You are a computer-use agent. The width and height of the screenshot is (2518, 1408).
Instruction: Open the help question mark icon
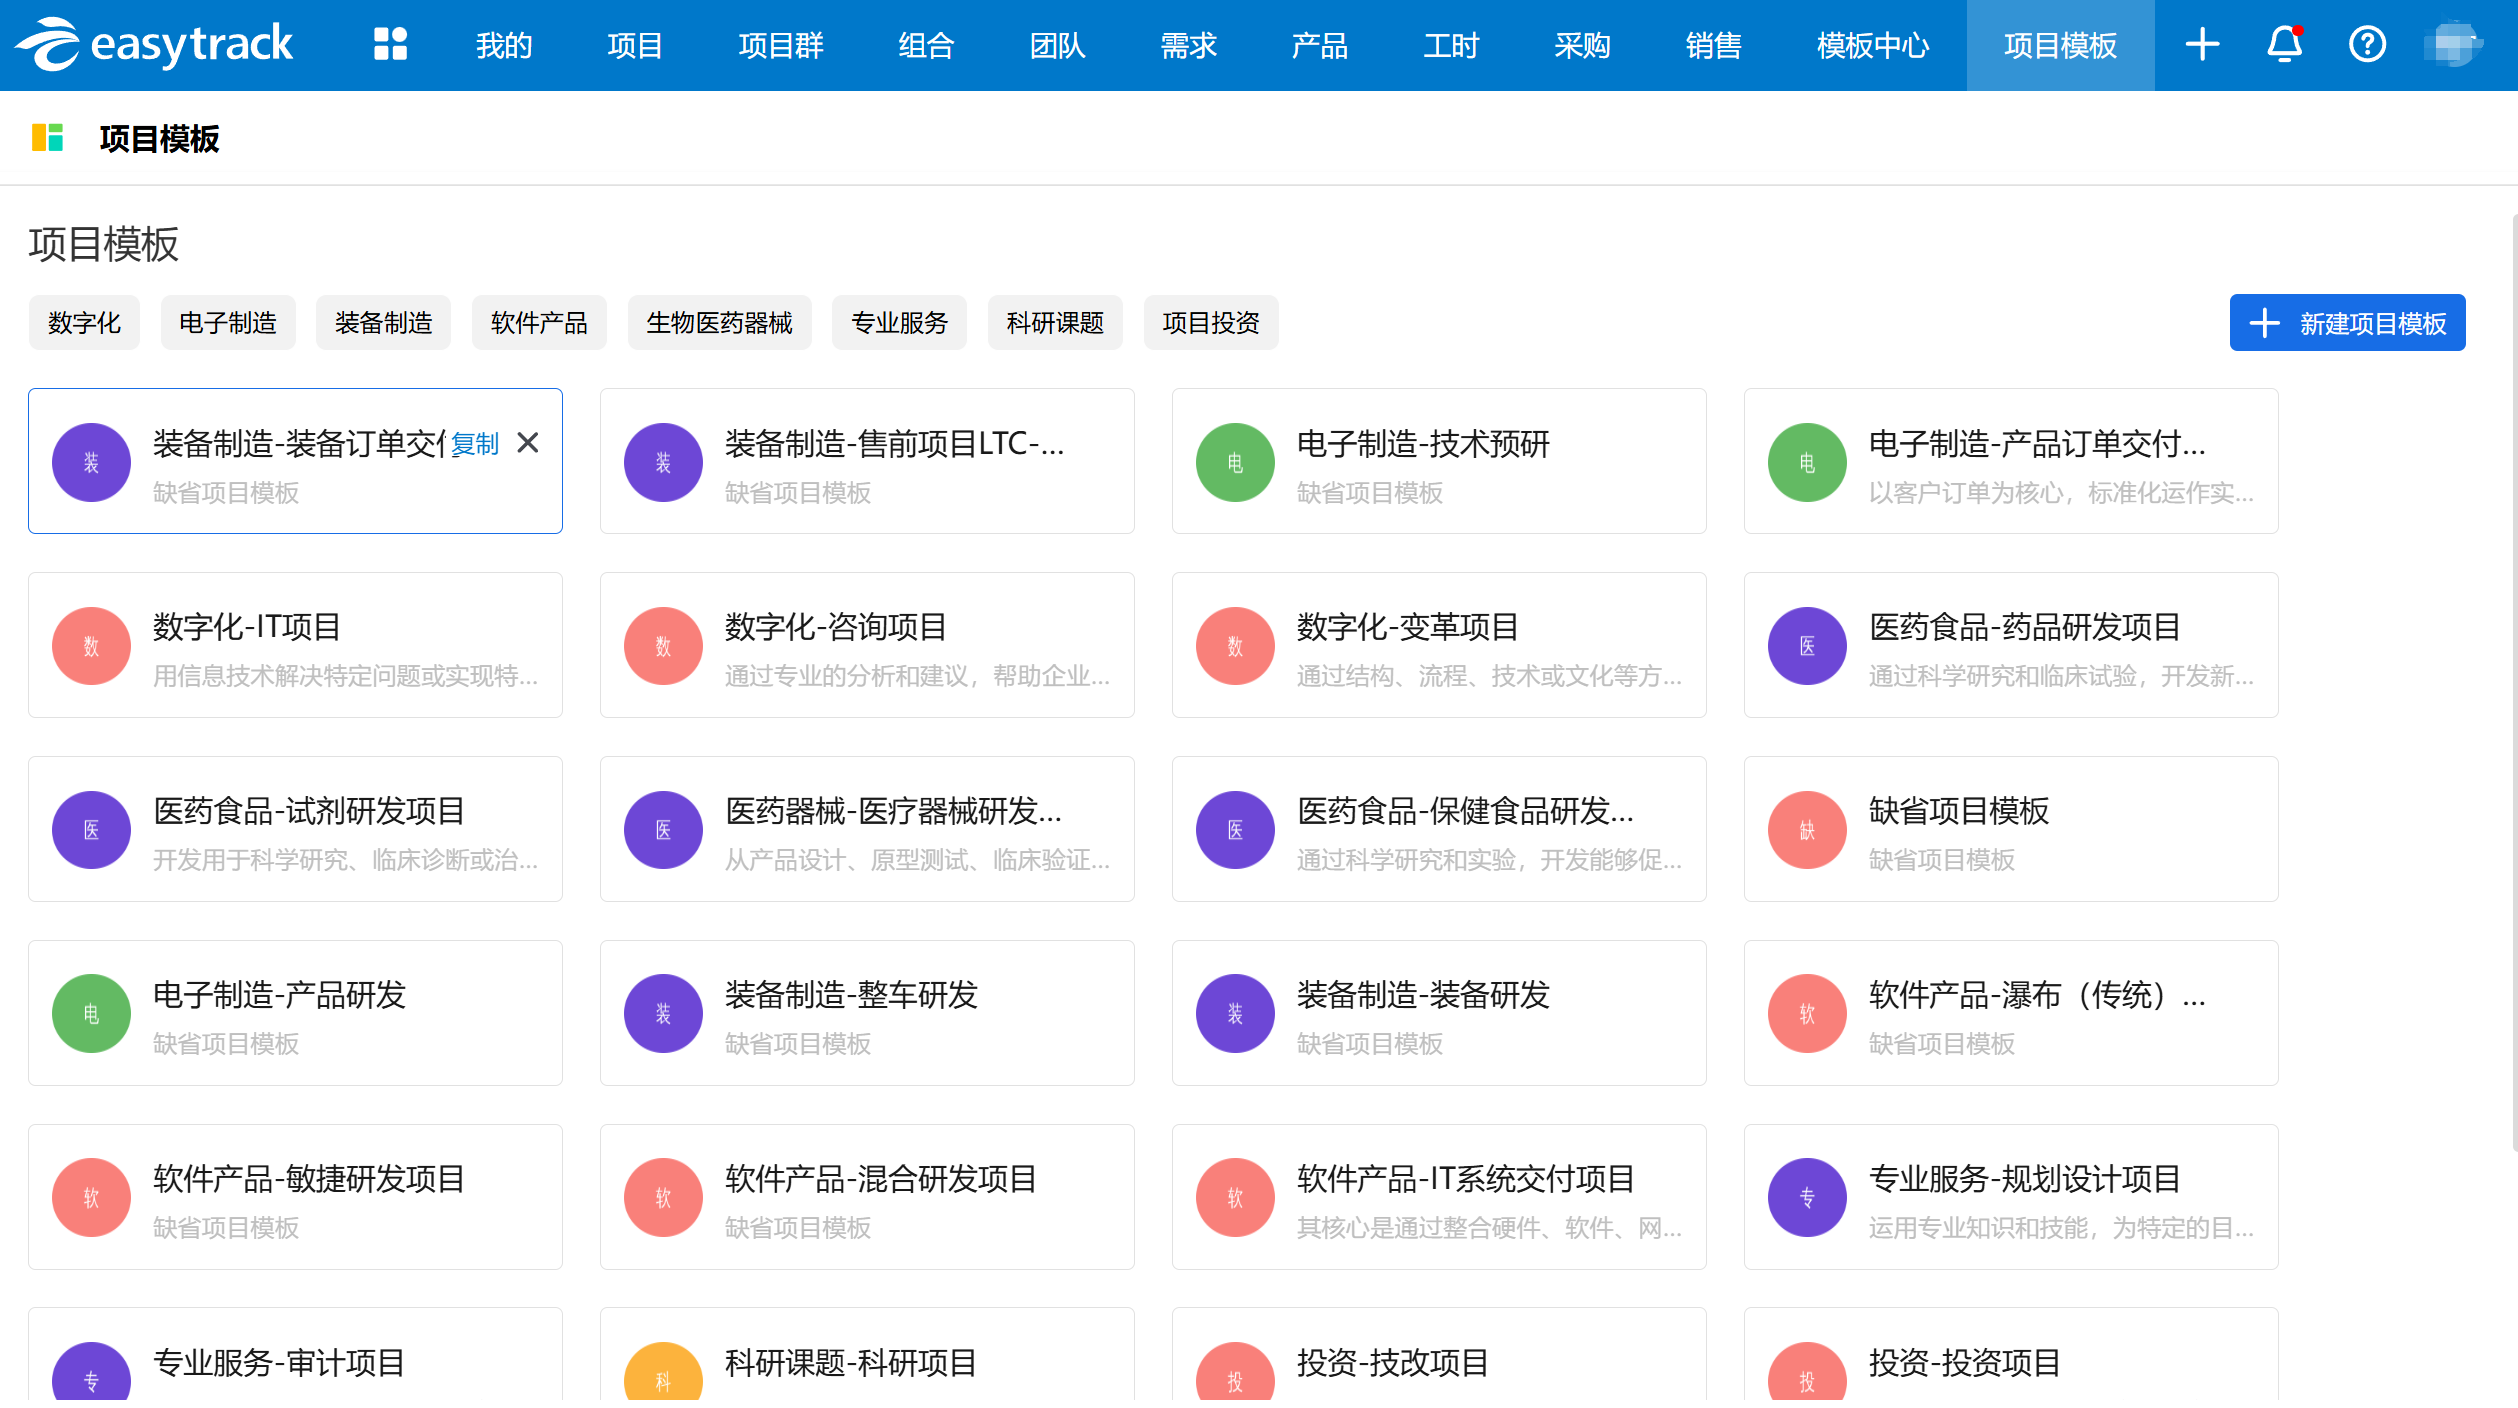(x=2367, y=44)
